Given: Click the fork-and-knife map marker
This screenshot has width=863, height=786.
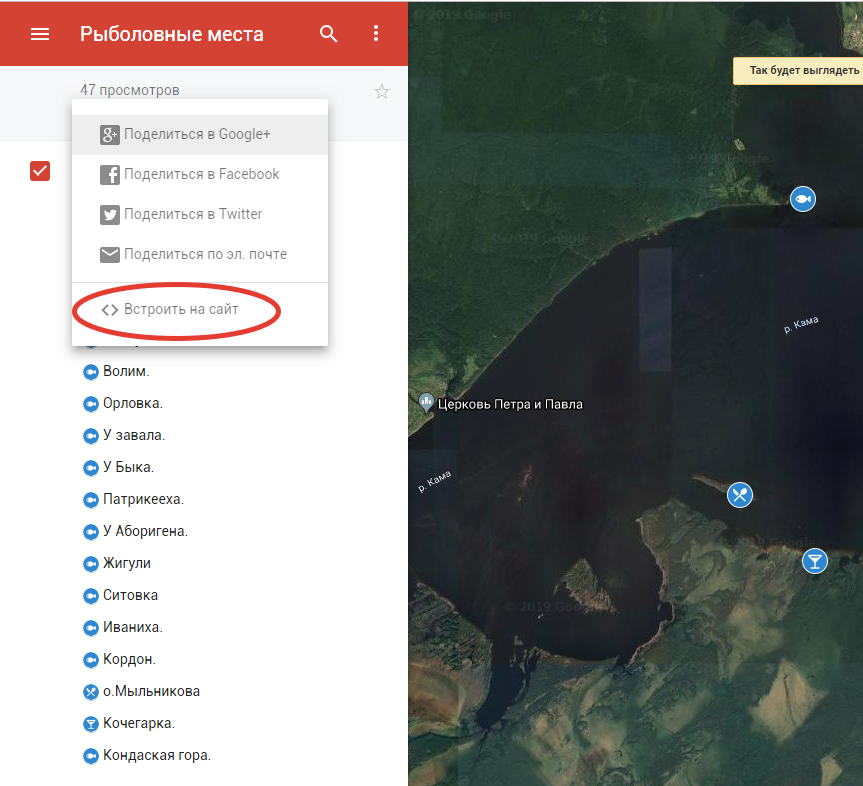Looking at the screenshot, I should tap(739, 494).
